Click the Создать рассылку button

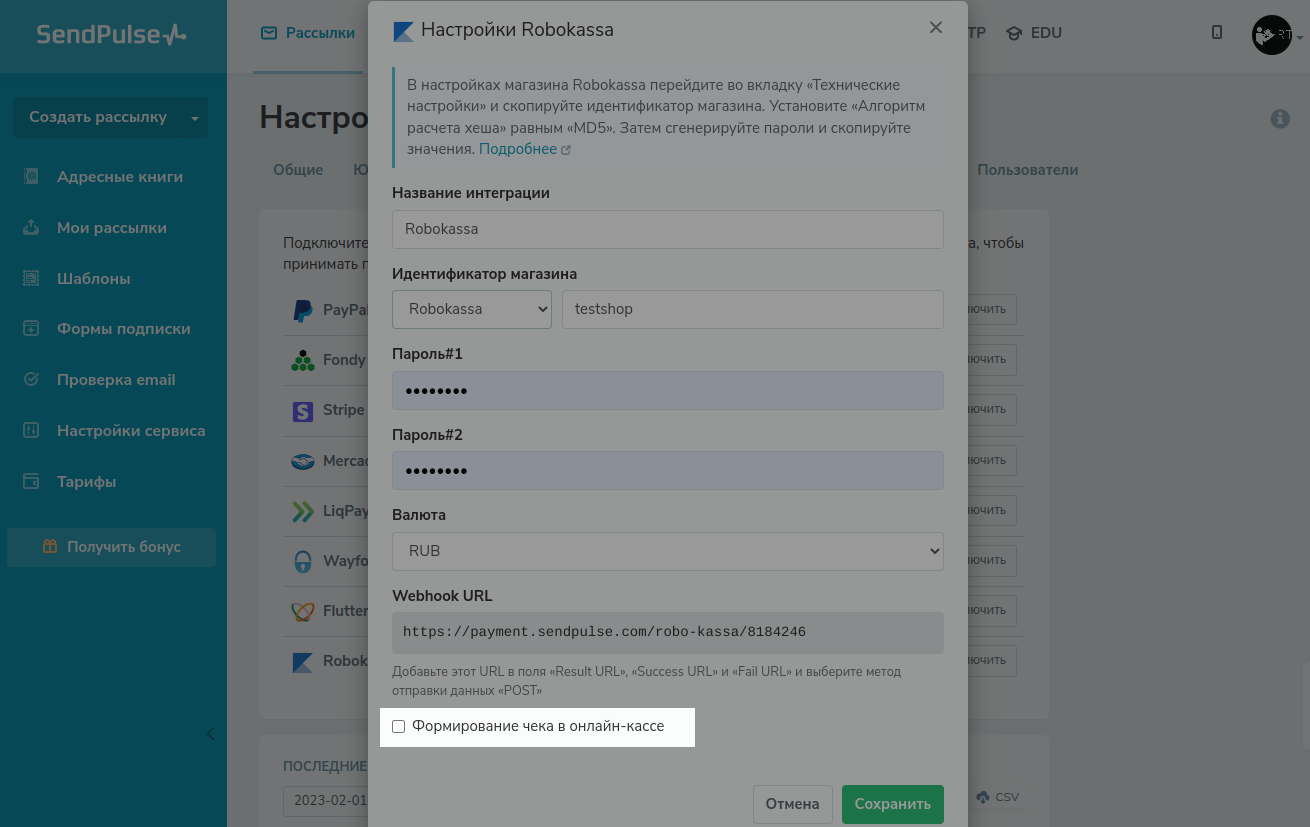(98, 117)
